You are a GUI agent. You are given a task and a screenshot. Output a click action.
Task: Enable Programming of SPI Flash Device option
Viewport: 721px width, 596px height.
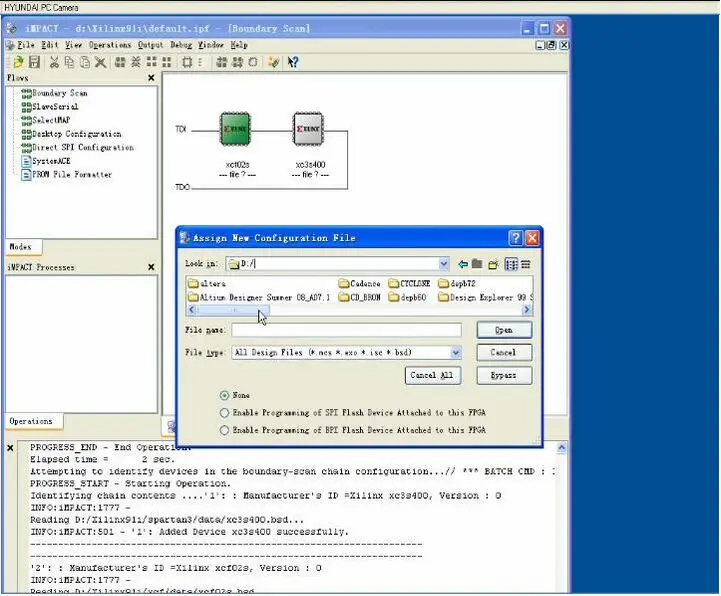[x=224, y=412]
